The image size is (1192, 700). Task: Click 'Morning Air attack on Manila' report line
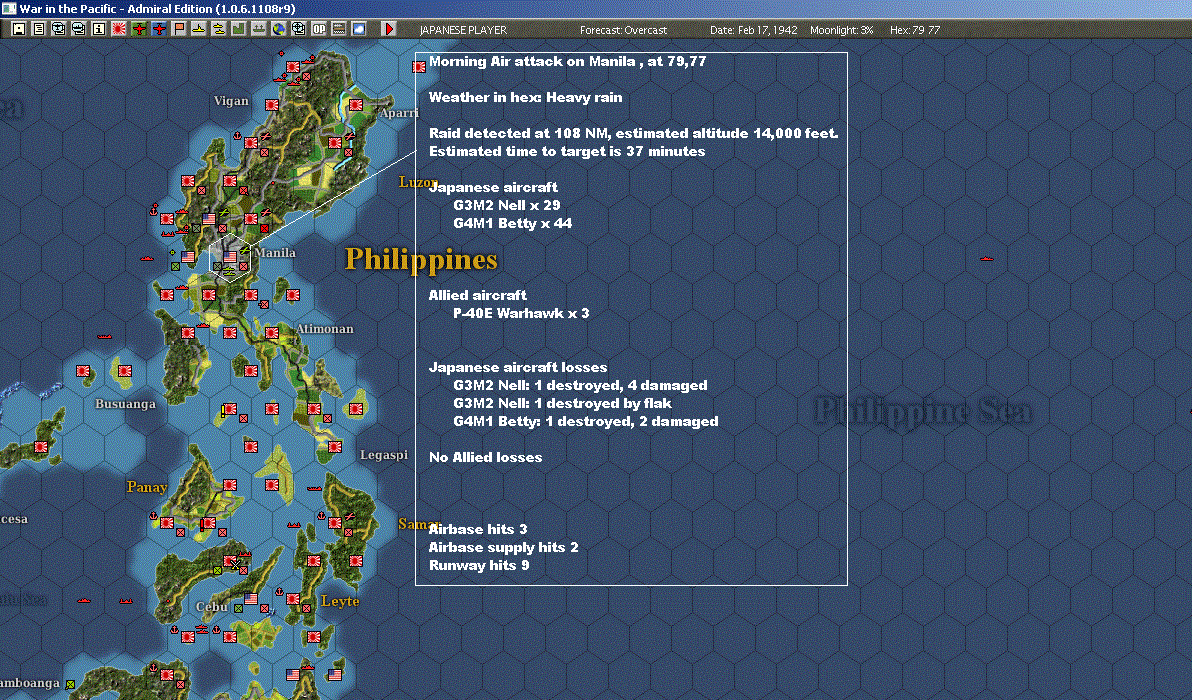(567, 62)
